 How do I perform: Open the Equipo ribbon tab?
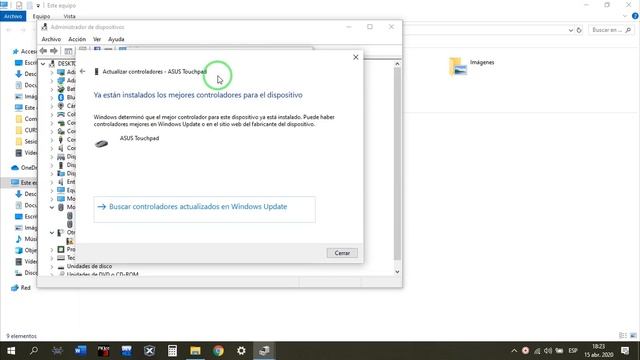click(x=41, y=16)
